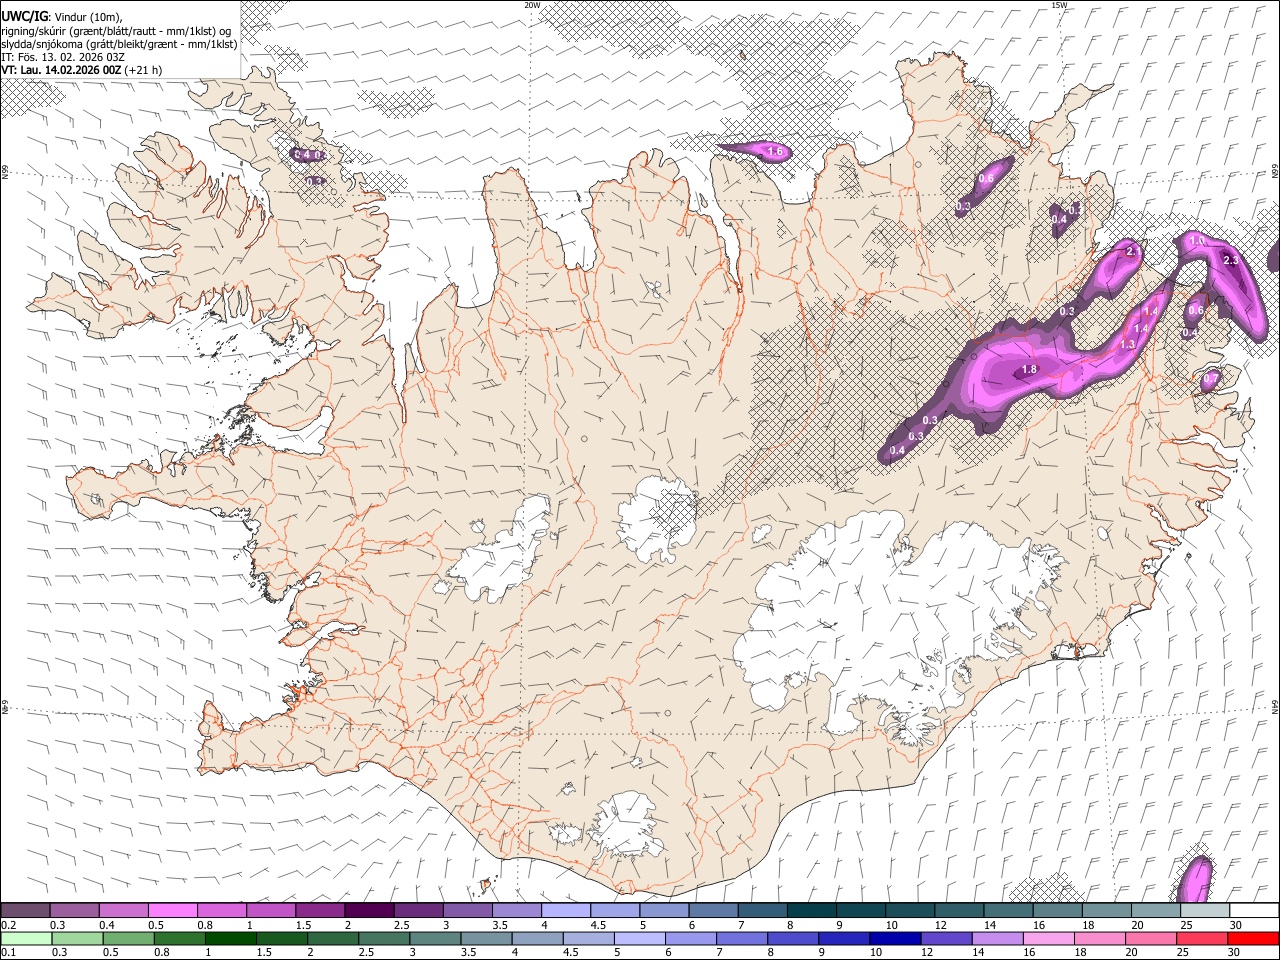The image size is (1280, 960).
Task: Click the '1.0' snowfall value label
Action: pyautogui.click(x=1196, y=242)
